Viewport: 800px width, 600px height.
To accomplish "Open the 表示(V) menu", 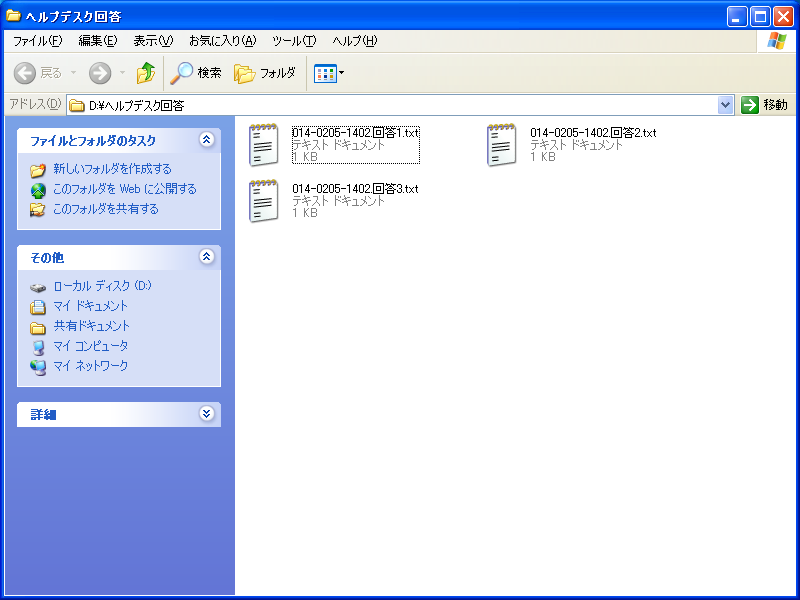I will click(x=153, y=41).
